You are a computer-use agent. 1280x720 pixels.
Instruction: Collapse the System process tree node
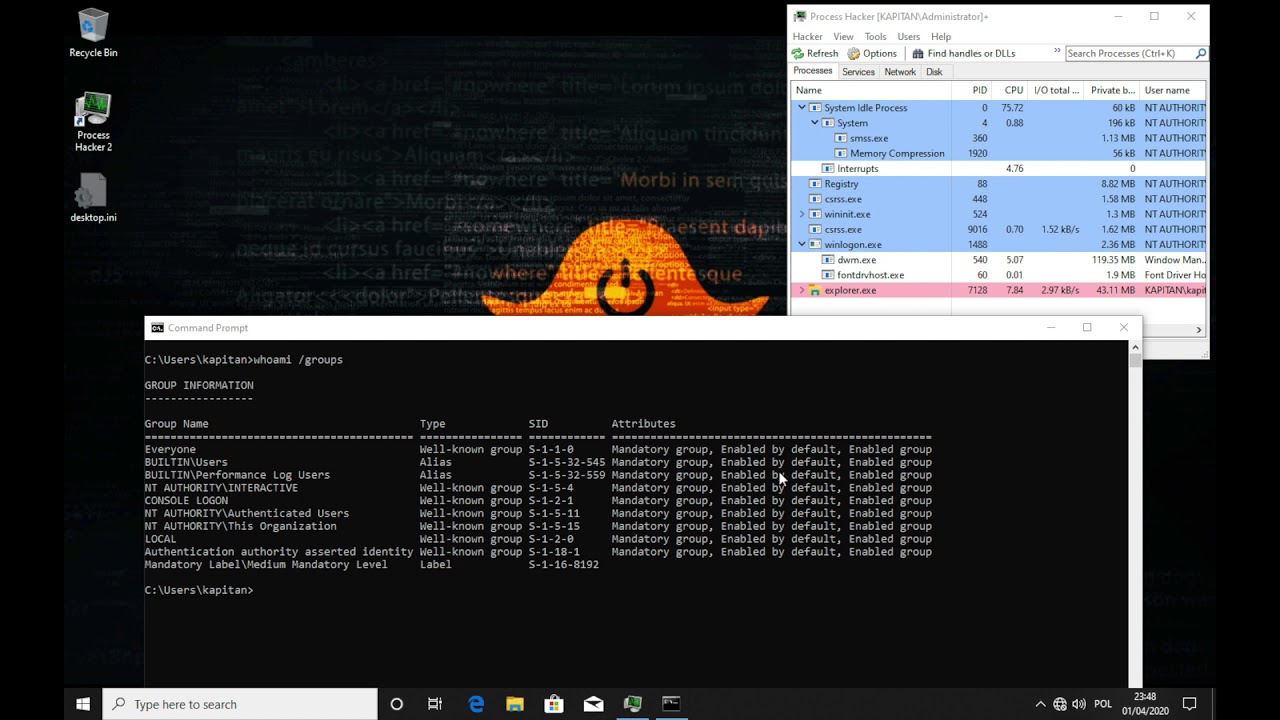click(x=815, y=123)
